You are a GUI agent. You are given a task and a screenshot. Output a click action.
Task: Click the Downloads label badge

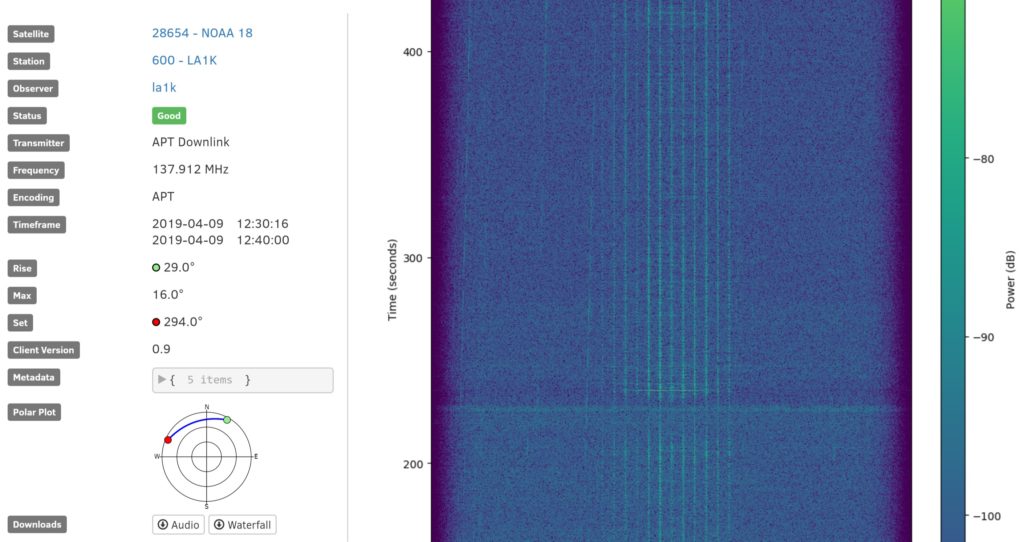(36, 525)
